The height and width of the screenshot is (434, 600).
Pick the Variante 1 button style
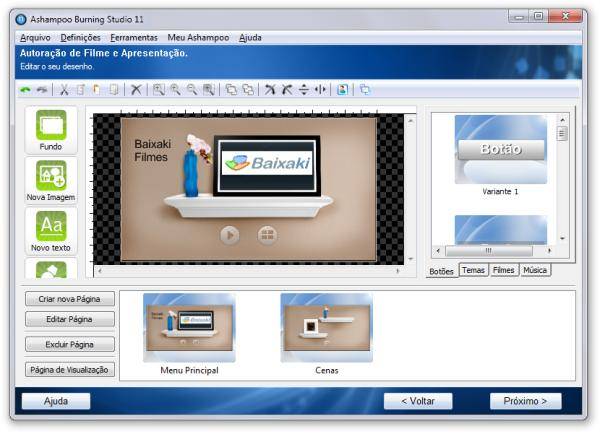point(501,150)
